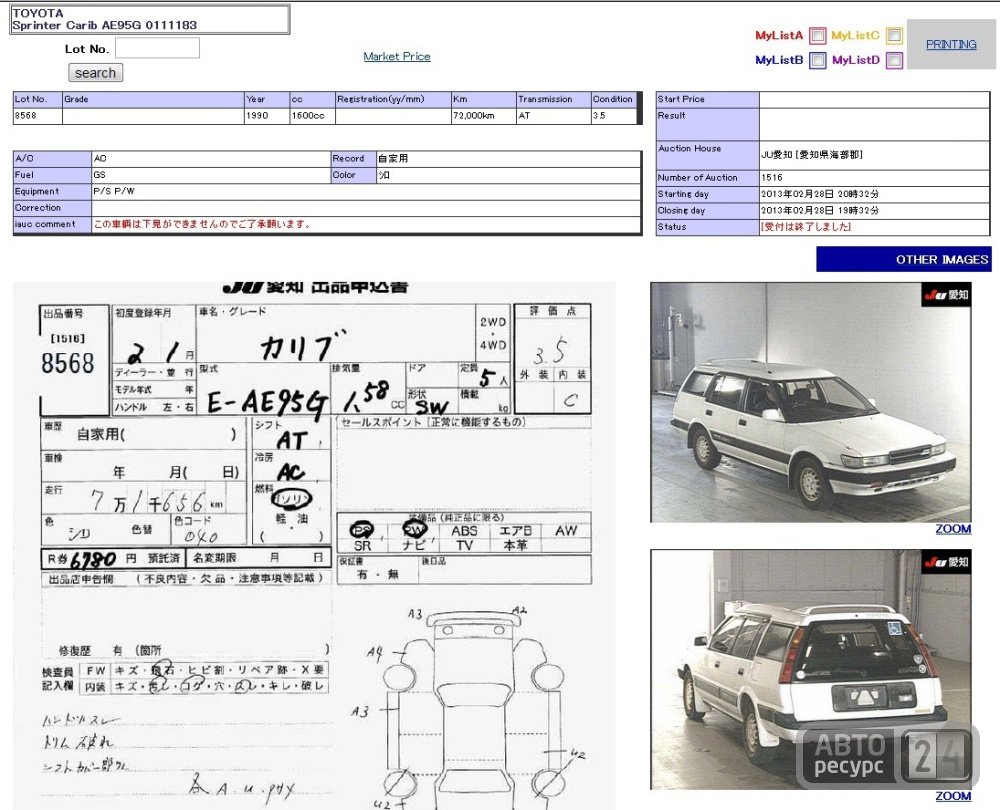Tick the MyListA checkbox
The width and height of the screenshot is (1000, 810).
coord(818,36)
